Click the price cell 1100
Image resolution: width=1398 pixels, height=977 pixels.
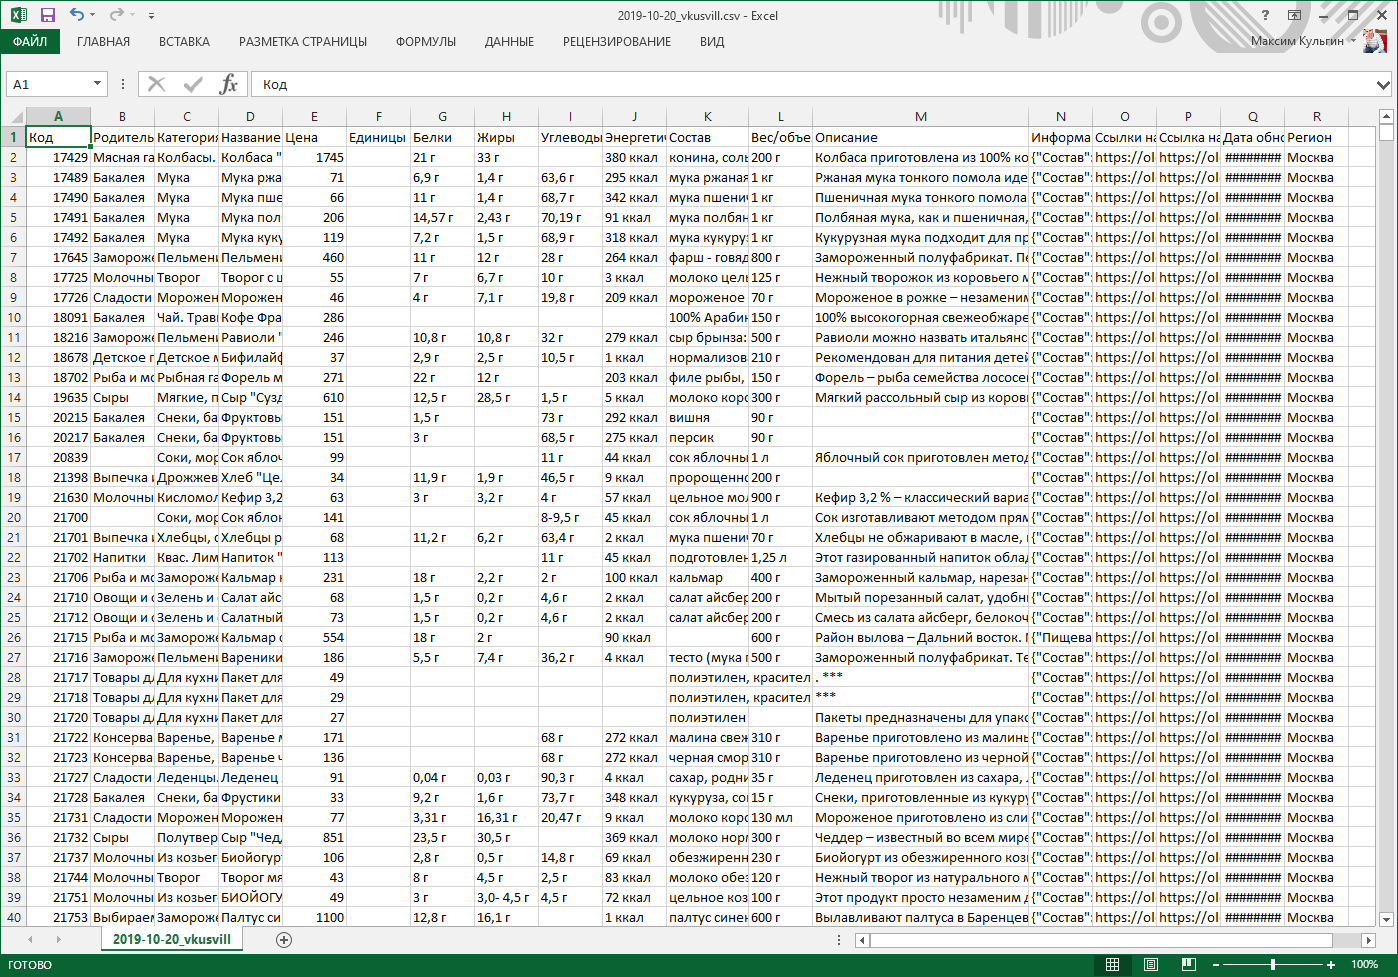click(x=314, y=917)
